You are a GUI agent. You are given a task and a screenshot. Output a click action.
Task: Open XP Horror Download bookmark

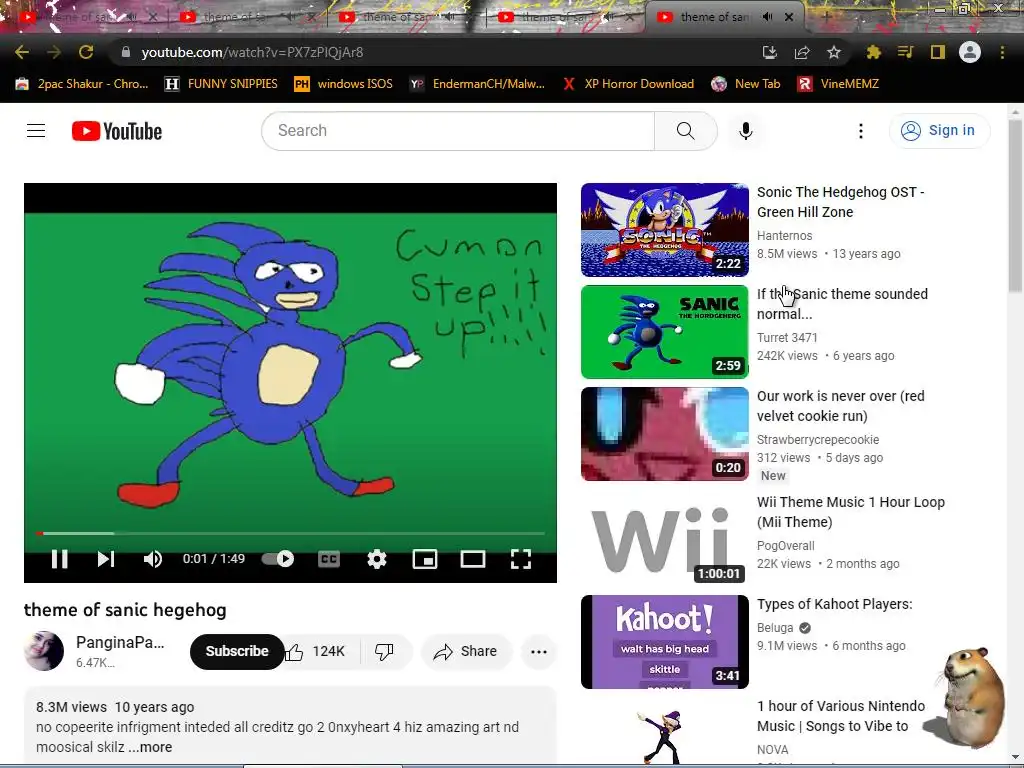628,84
